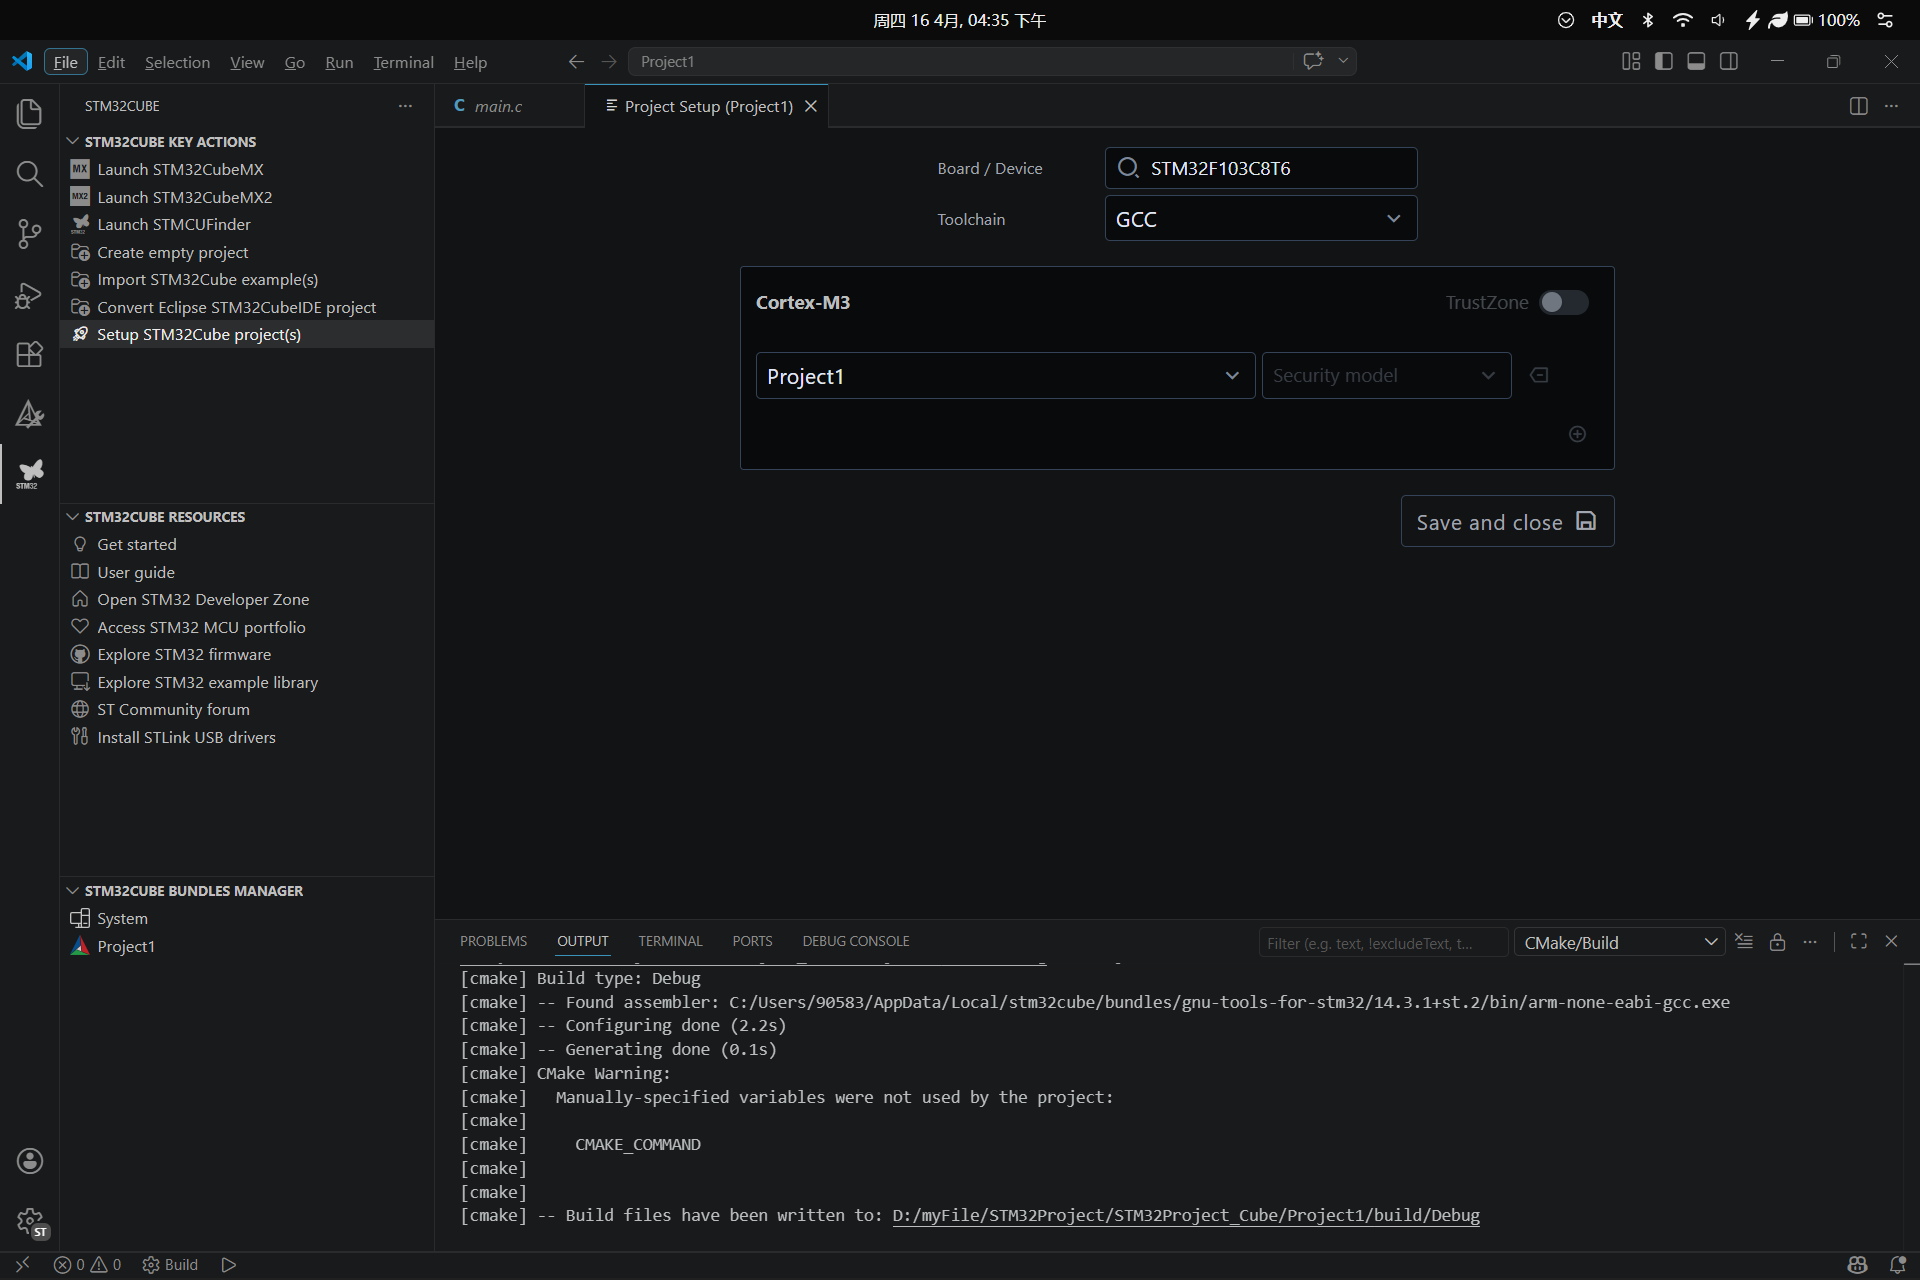Screen dimensions: 1920x1280
Task: Open the File menu
Action: click(66, 62)
